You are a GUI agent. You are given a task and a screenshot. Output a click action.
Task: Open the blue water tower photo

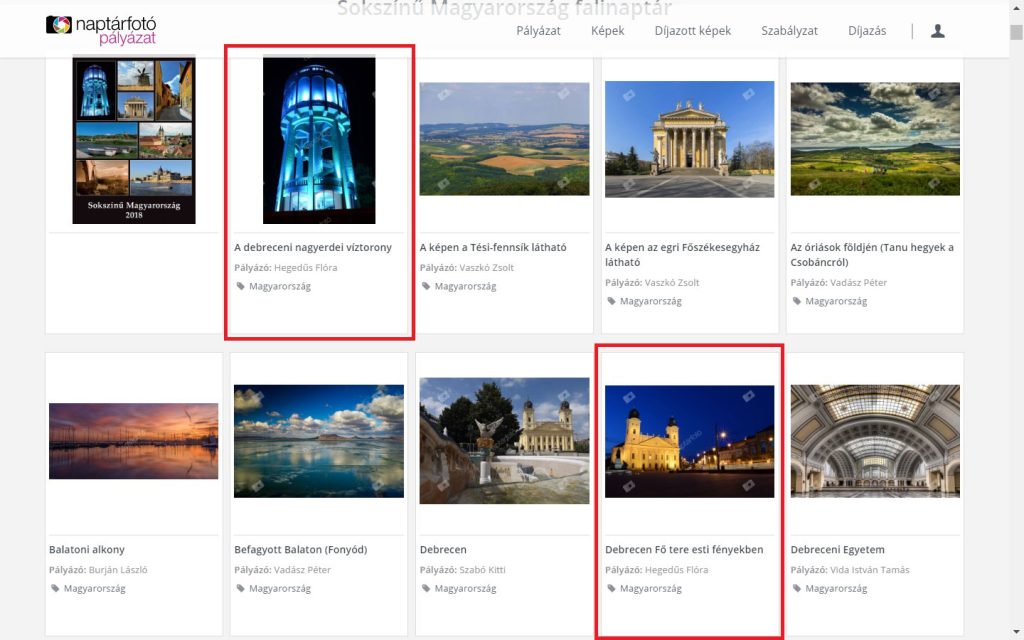tap(319, 140)
